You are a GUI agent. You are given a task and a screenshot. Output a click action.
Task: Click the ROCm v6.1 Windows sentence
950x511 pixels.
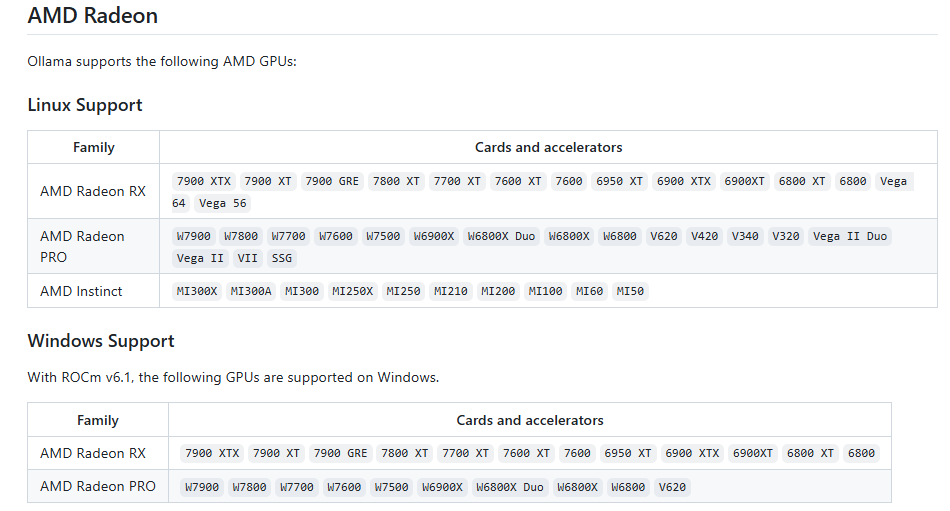233,377
